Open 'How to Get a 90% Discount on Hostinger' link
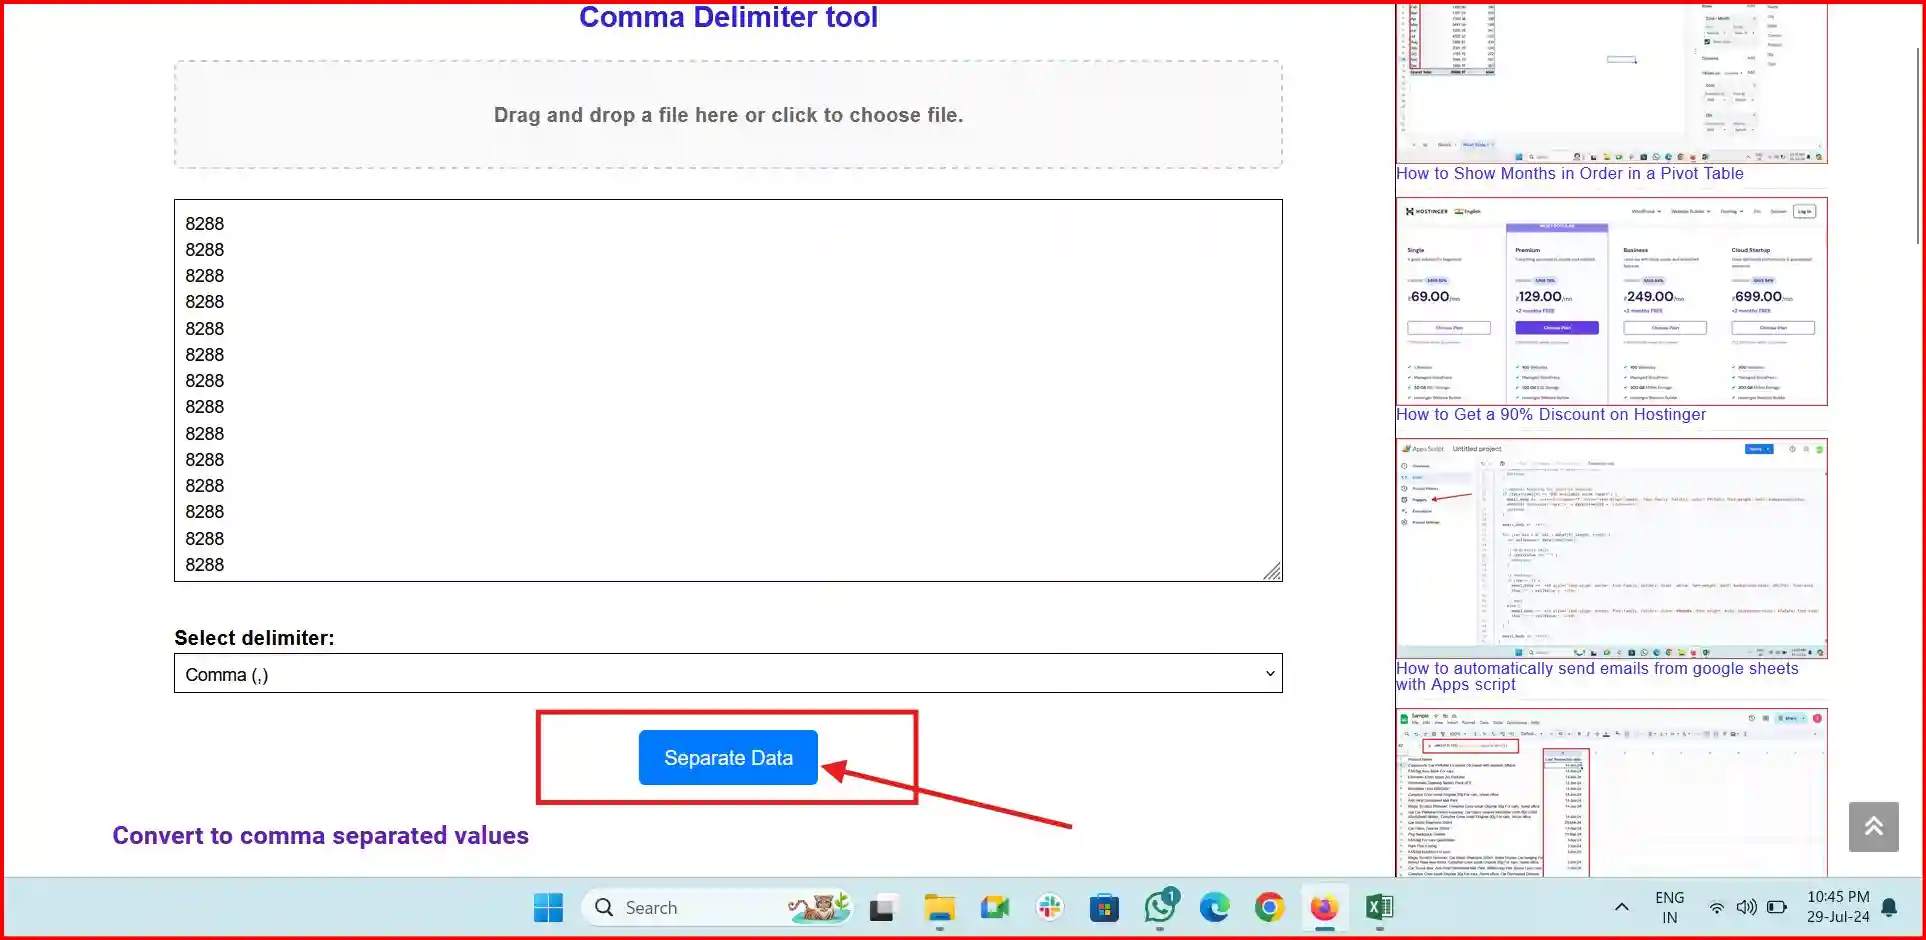1926x940 pixels. point(1550,415)
